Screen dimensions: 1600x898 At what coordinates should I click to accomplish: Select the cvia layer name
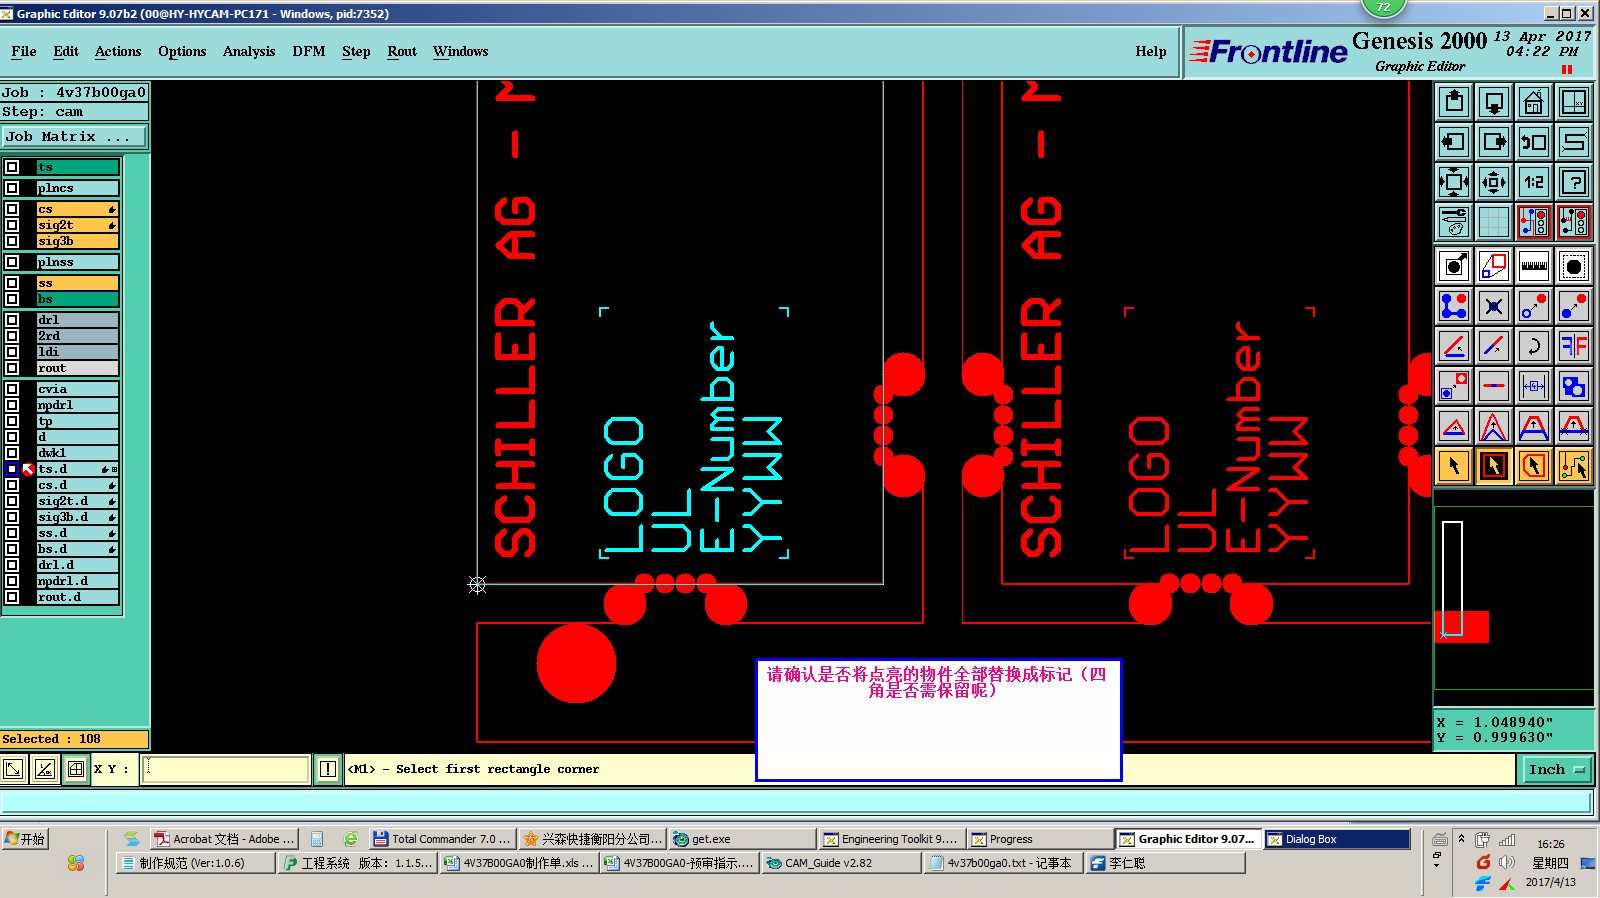77,389
